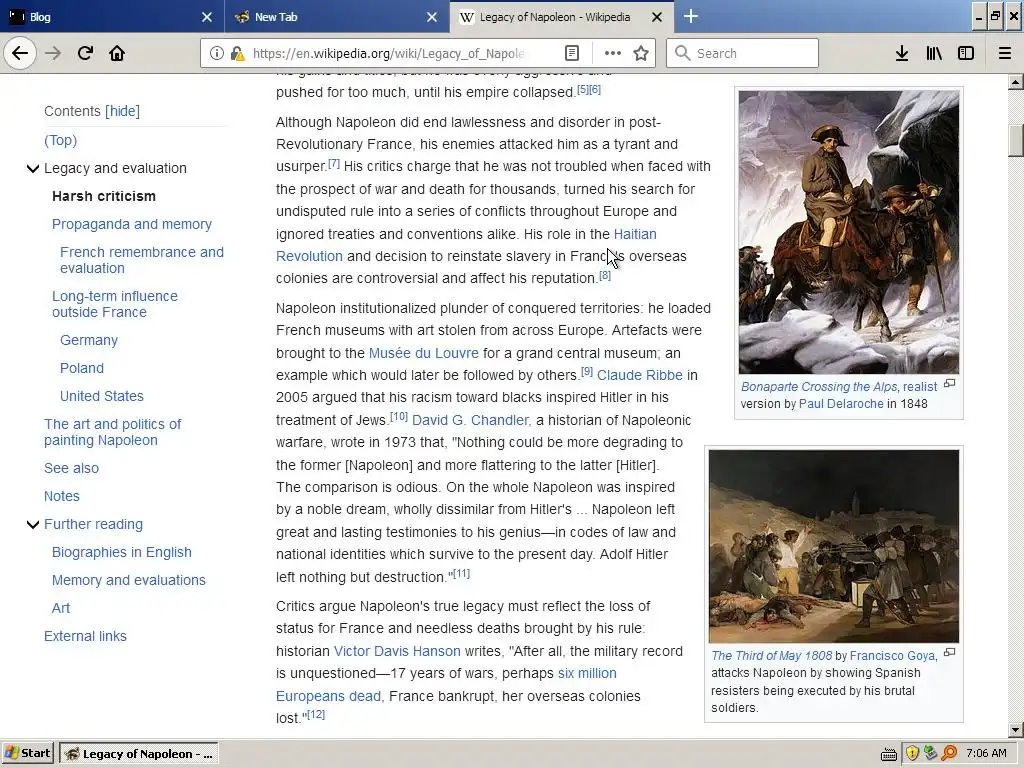
Task: Go to Art subsection
Action: click(x=61, y=609)
